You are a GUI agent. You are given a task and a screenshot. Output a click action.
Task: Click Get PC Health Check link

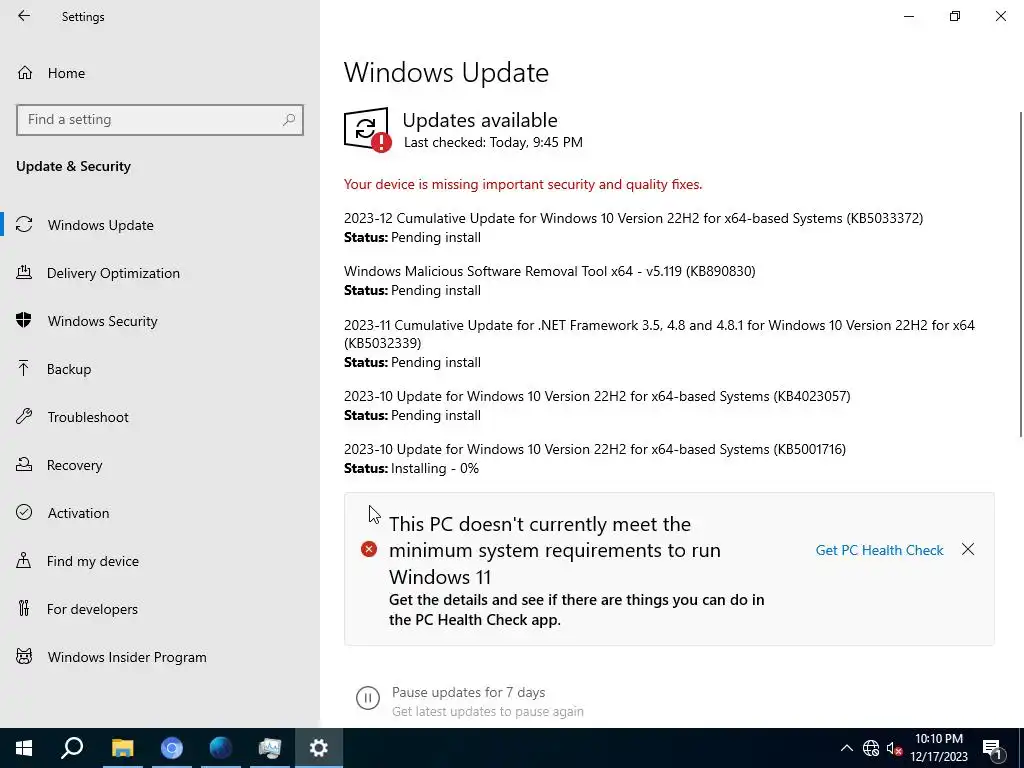879,550
